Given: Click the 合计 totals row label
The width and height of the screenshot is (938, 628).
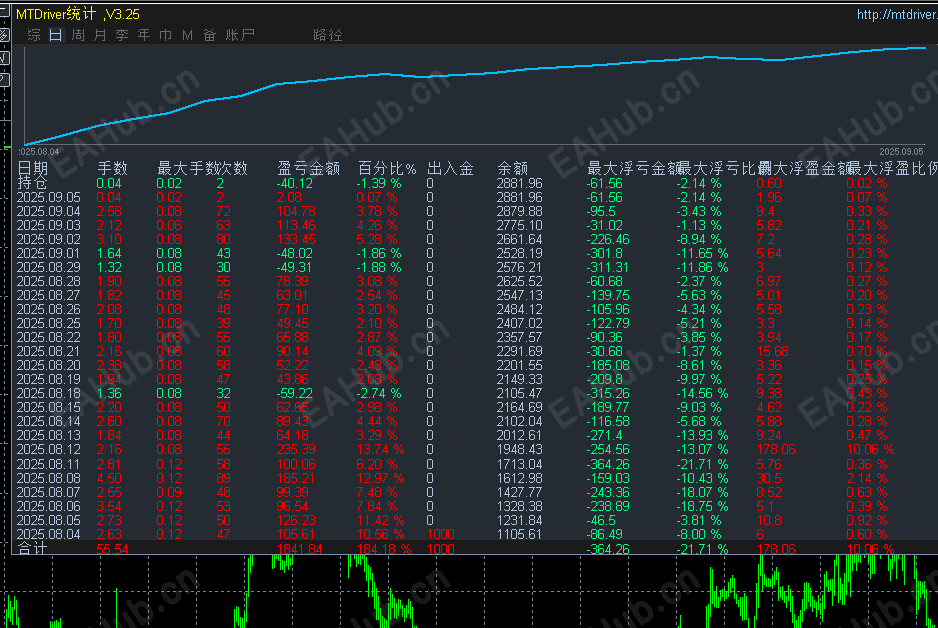Looking at the screenshot, I should [32, 548].
